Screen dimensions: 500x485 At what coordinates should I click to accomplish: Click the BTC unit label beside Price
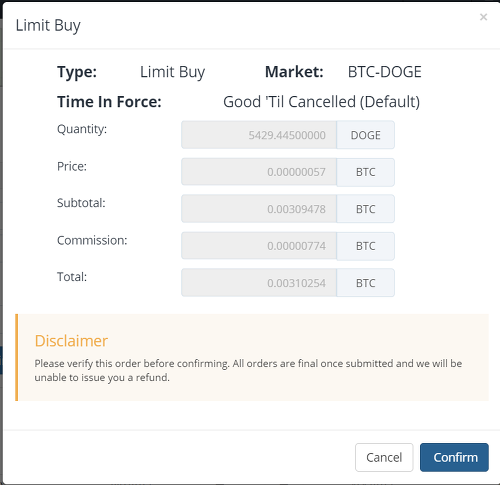coord(366,172)
